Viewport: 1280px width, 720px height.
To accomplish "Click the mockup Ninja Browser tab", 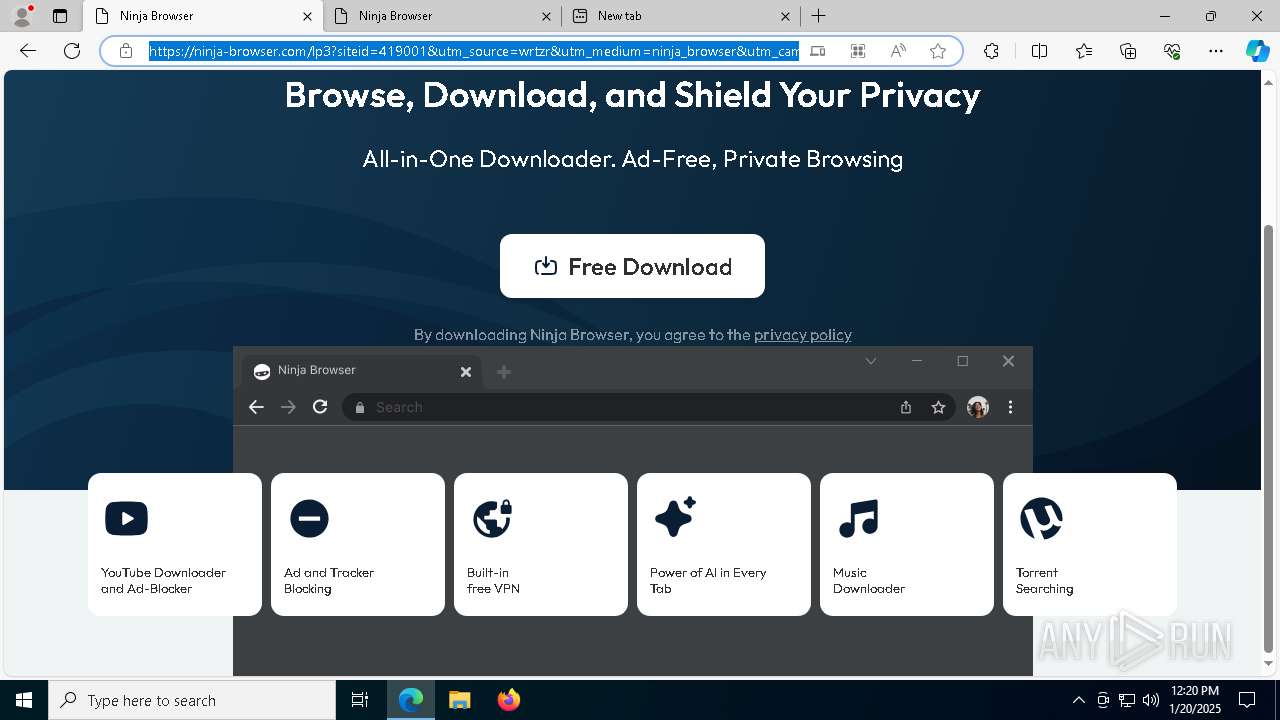I will [361, 371].
